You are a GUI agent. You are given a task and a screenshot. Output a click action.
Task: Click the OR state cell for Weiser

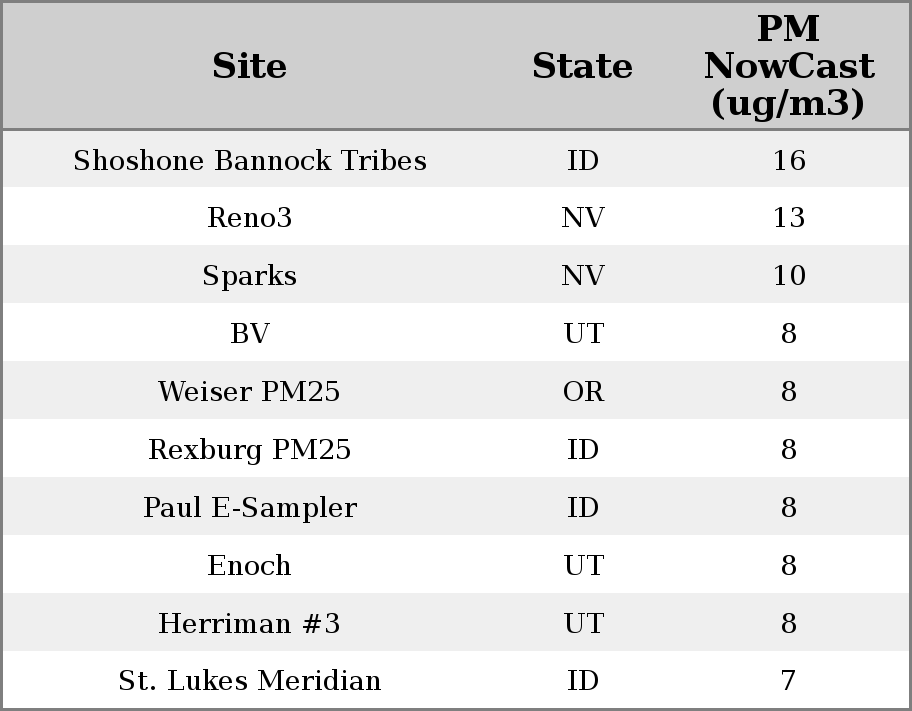[583, 392]
